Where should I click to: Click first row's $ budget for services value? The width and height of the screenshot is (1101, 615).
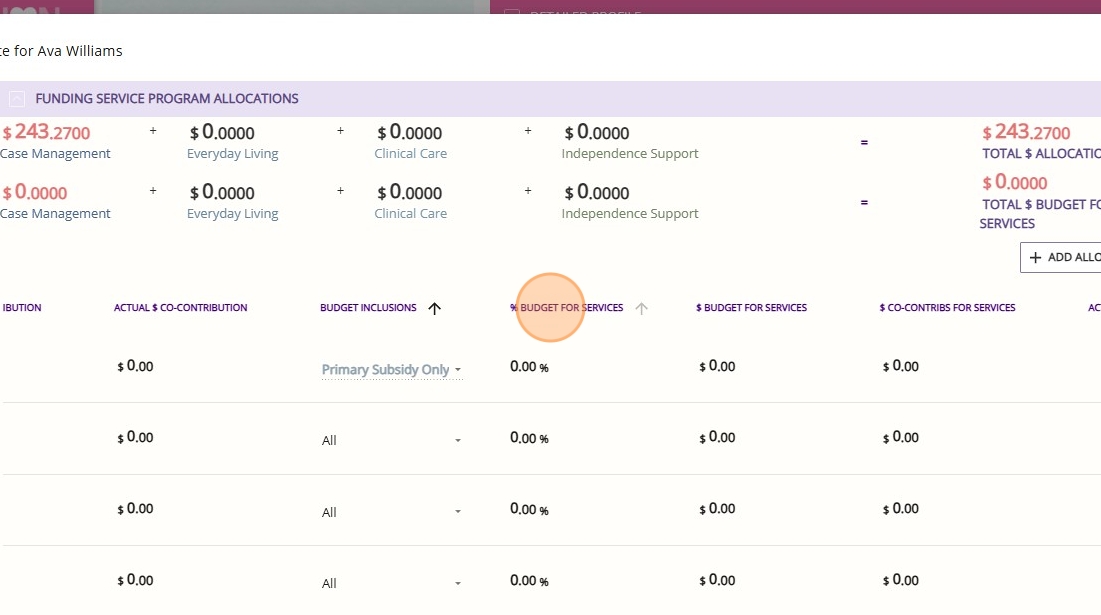point(717,367)
